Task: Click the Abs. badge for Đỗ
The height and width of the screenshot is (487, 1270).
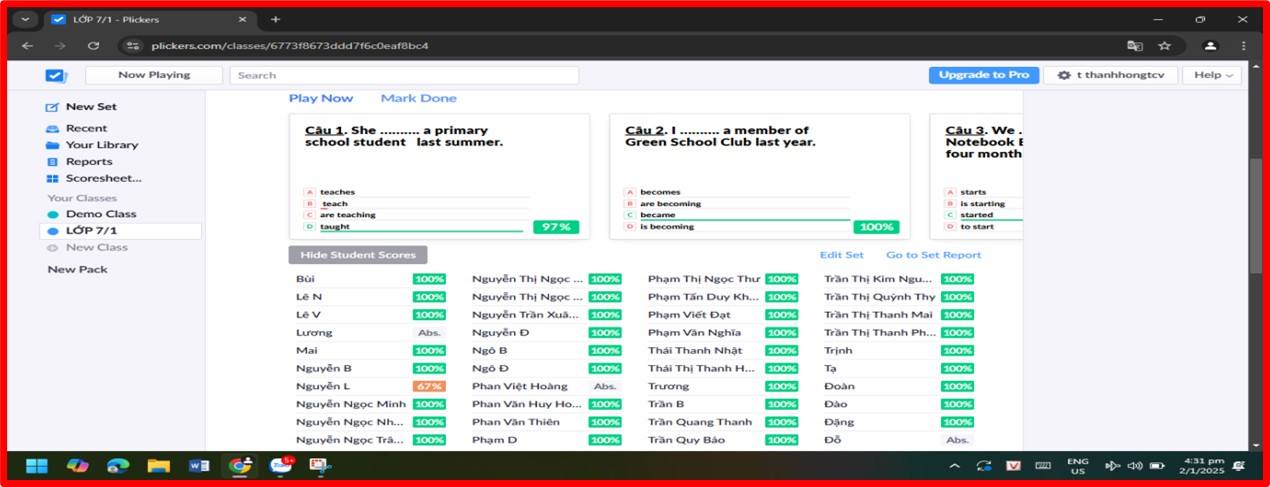Action: coord(958,440)
